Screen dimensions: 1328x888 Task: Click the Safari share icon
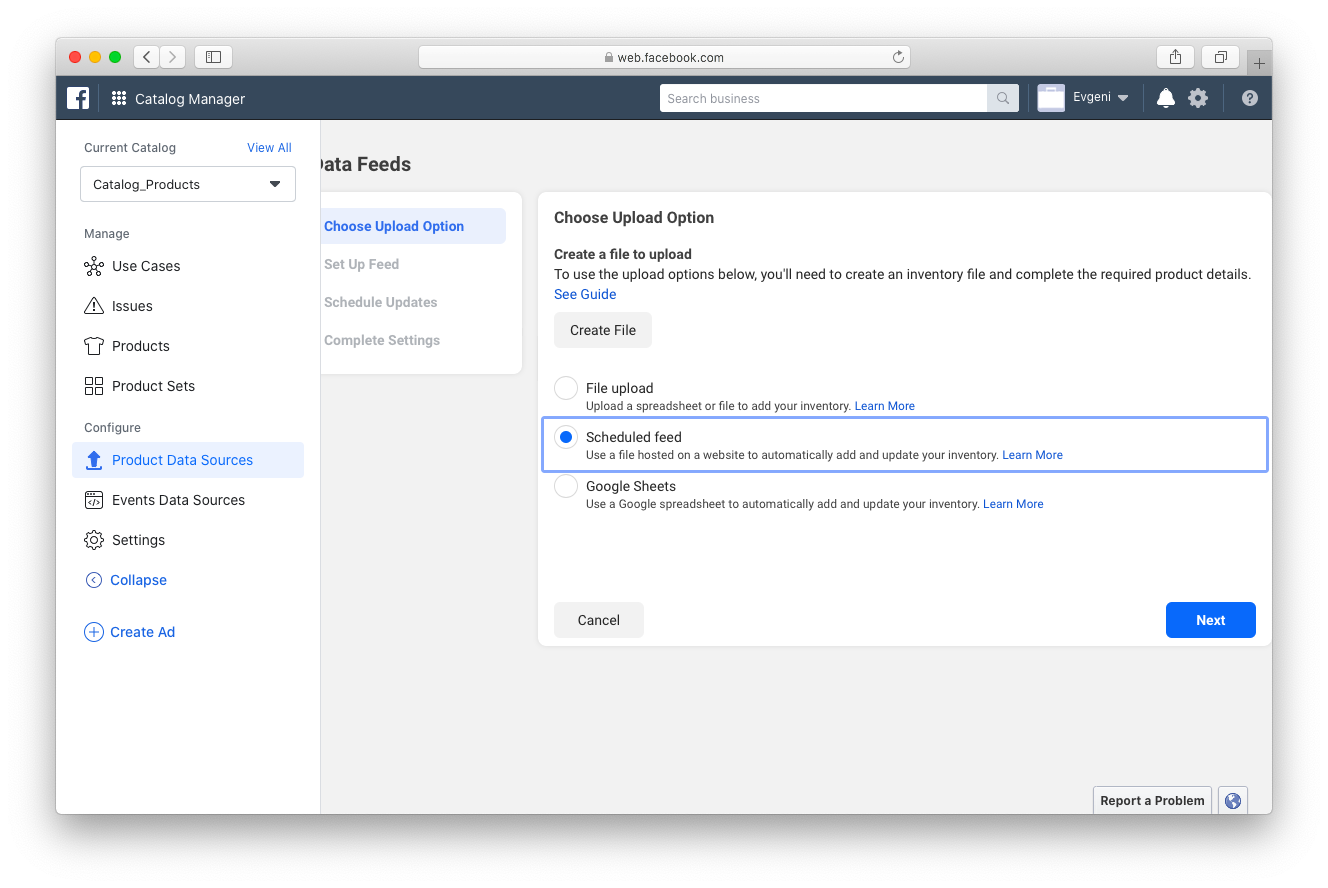pos(1175,57)
